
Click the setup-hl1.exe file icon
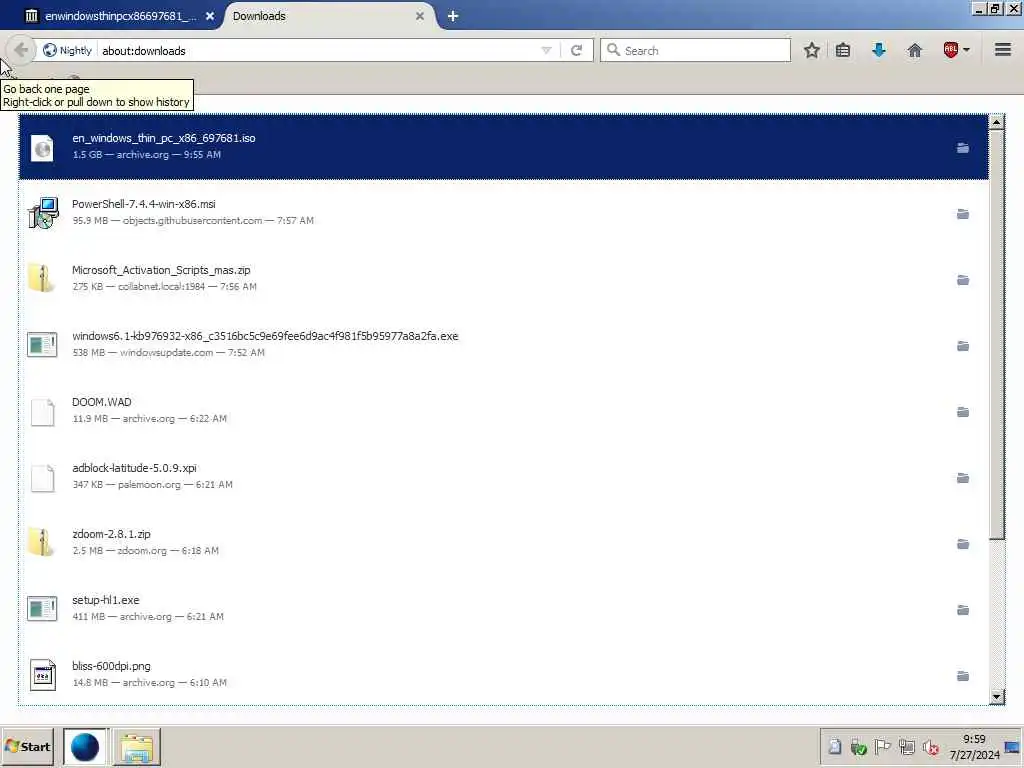[x=42, y=609]
